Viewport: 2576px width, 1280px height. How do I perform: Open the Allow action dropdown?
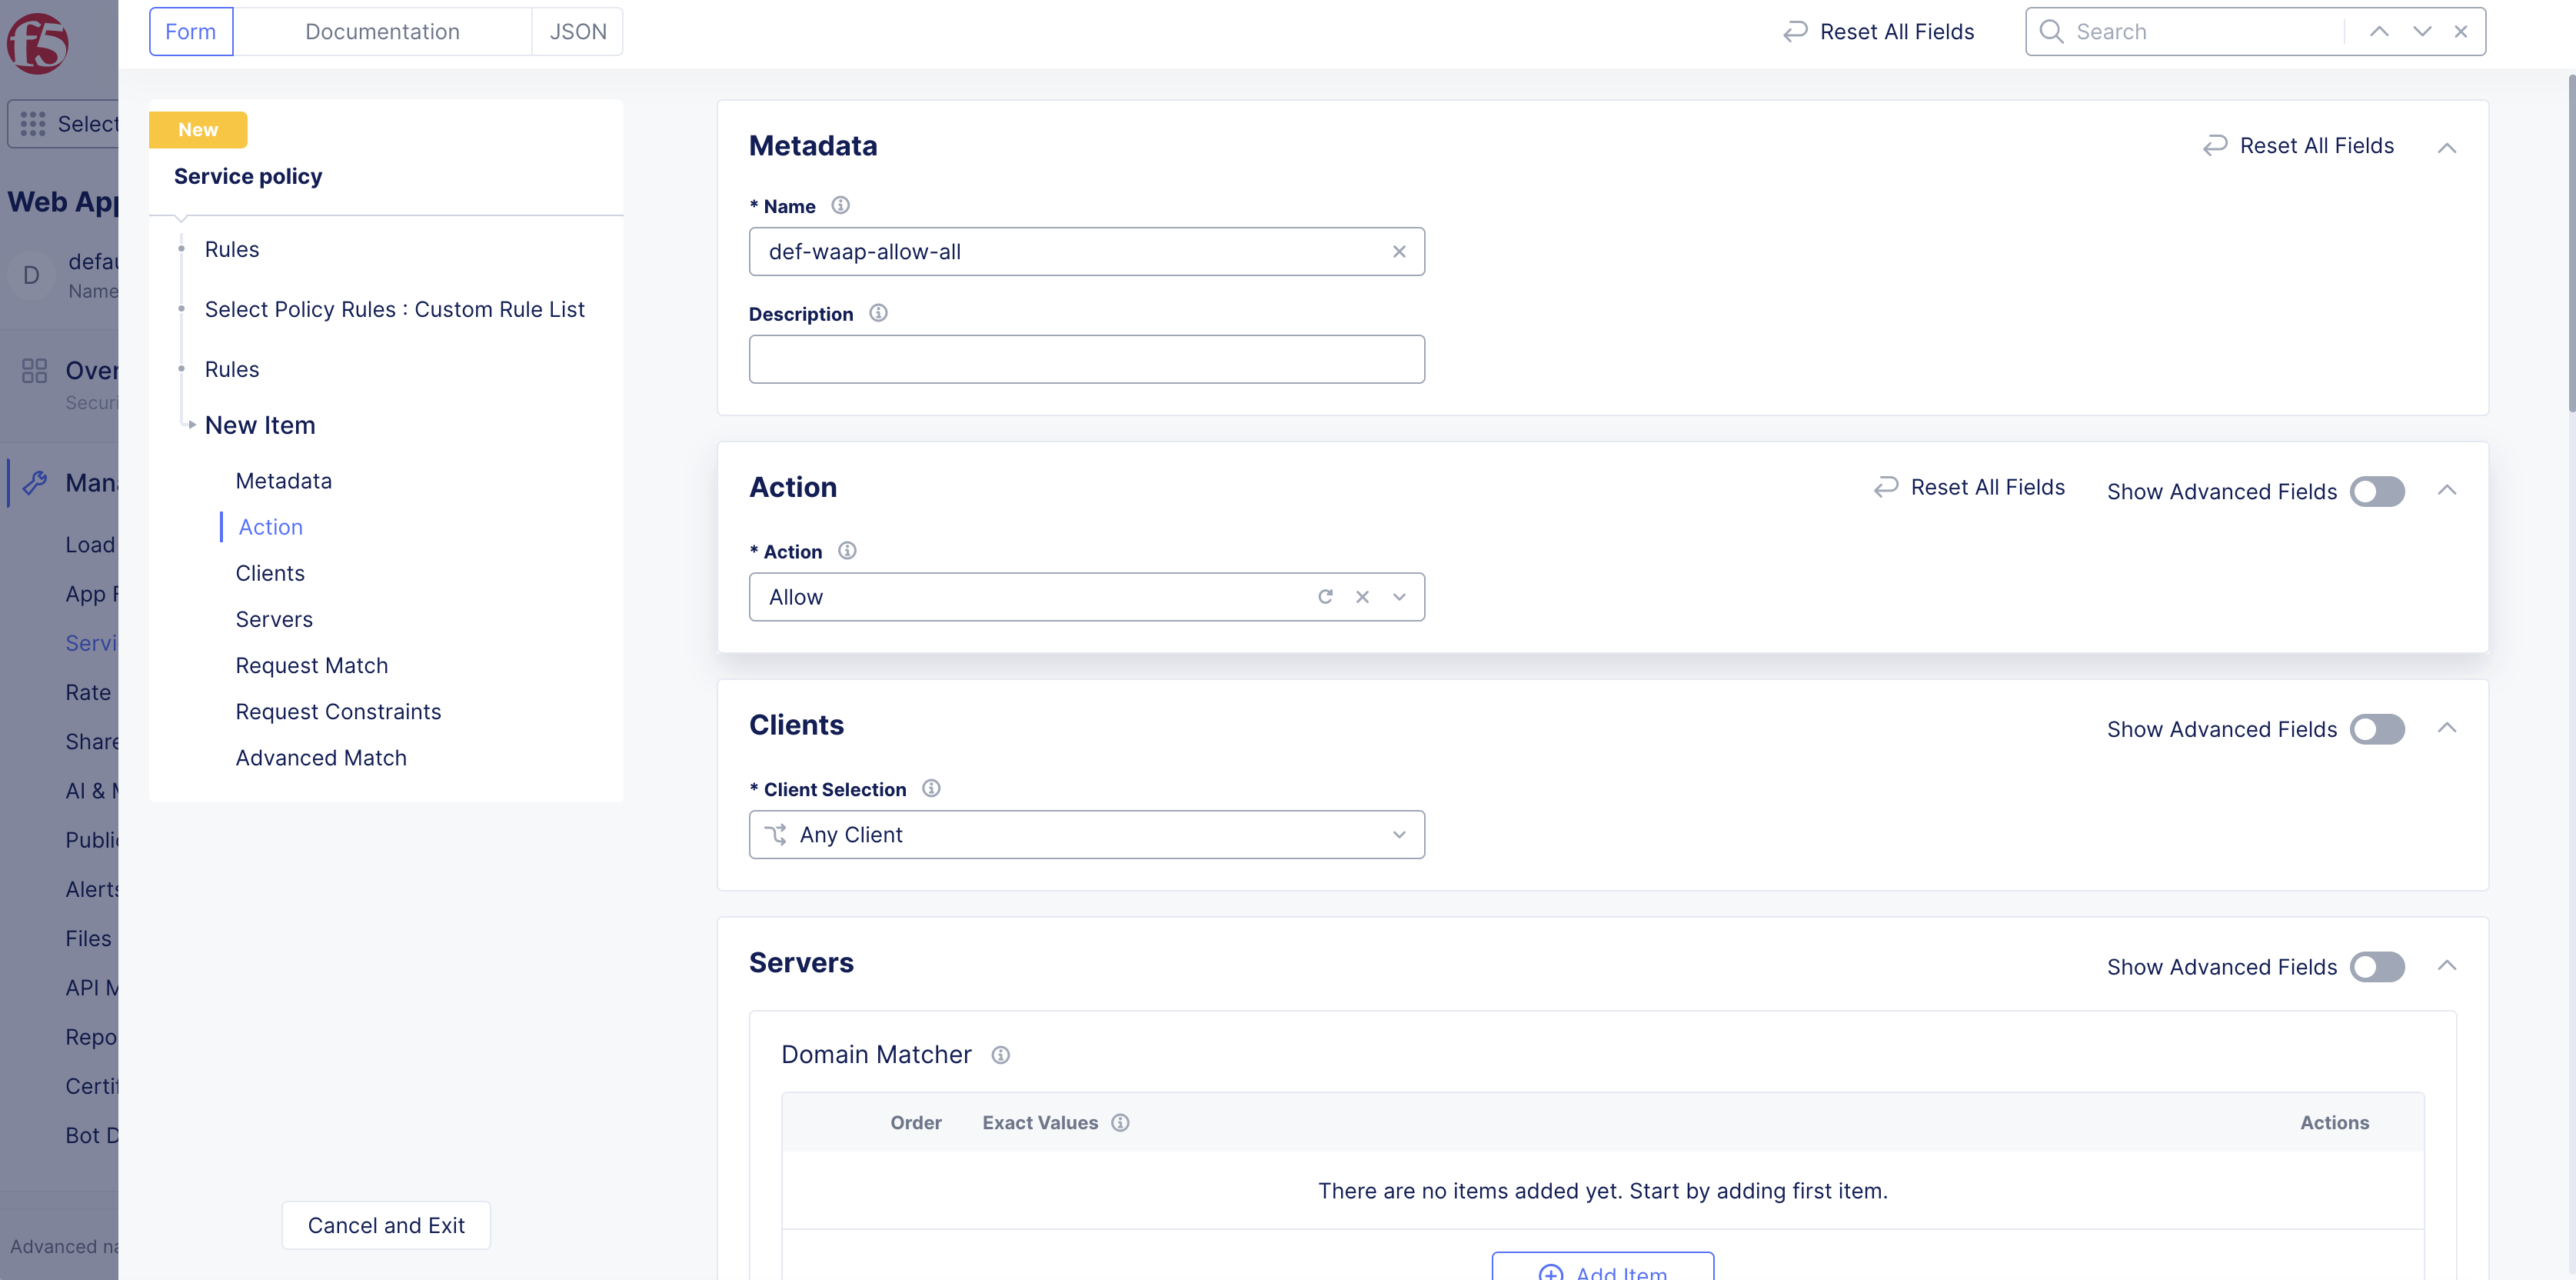point(1399,596)
